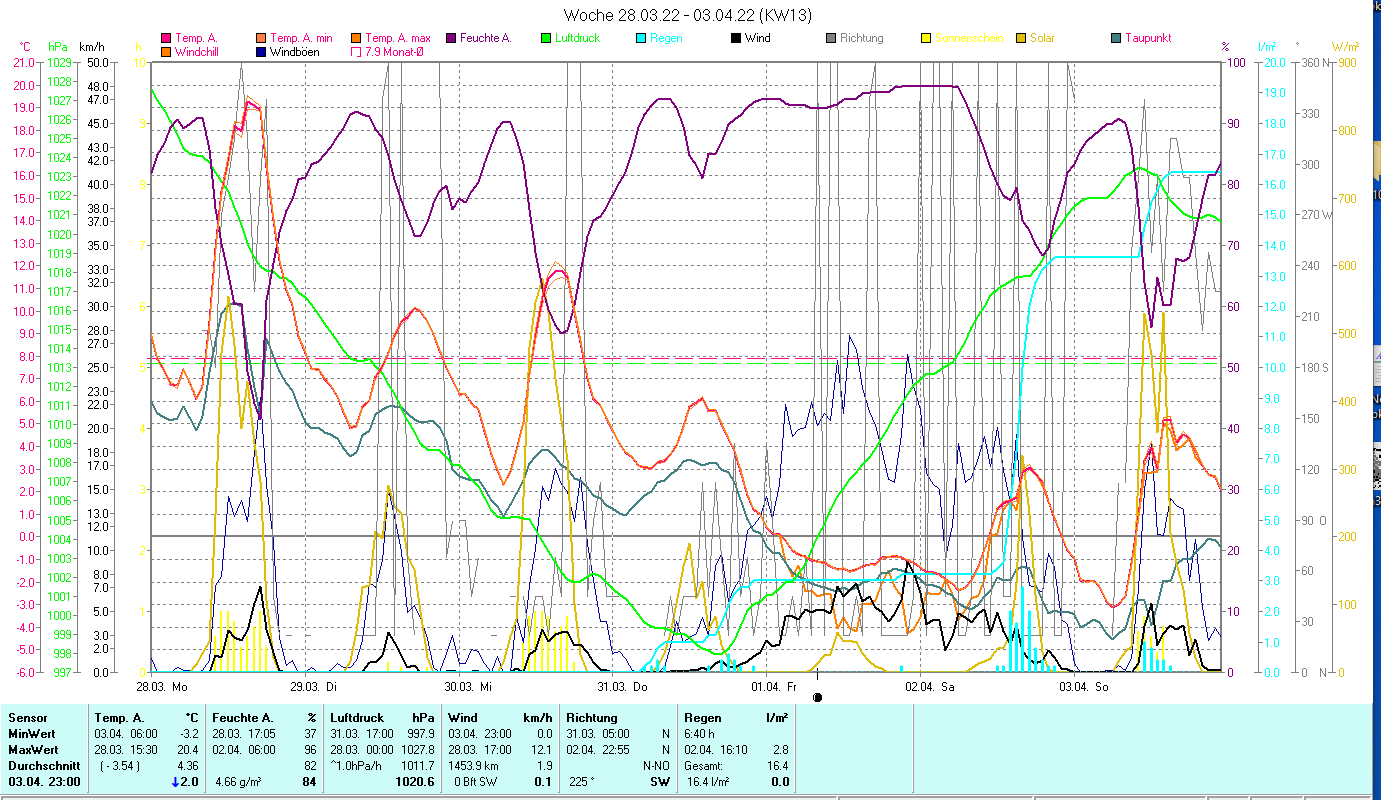
Task: Click the 'W/m²' solar axis unit label
Action: 1345,47
